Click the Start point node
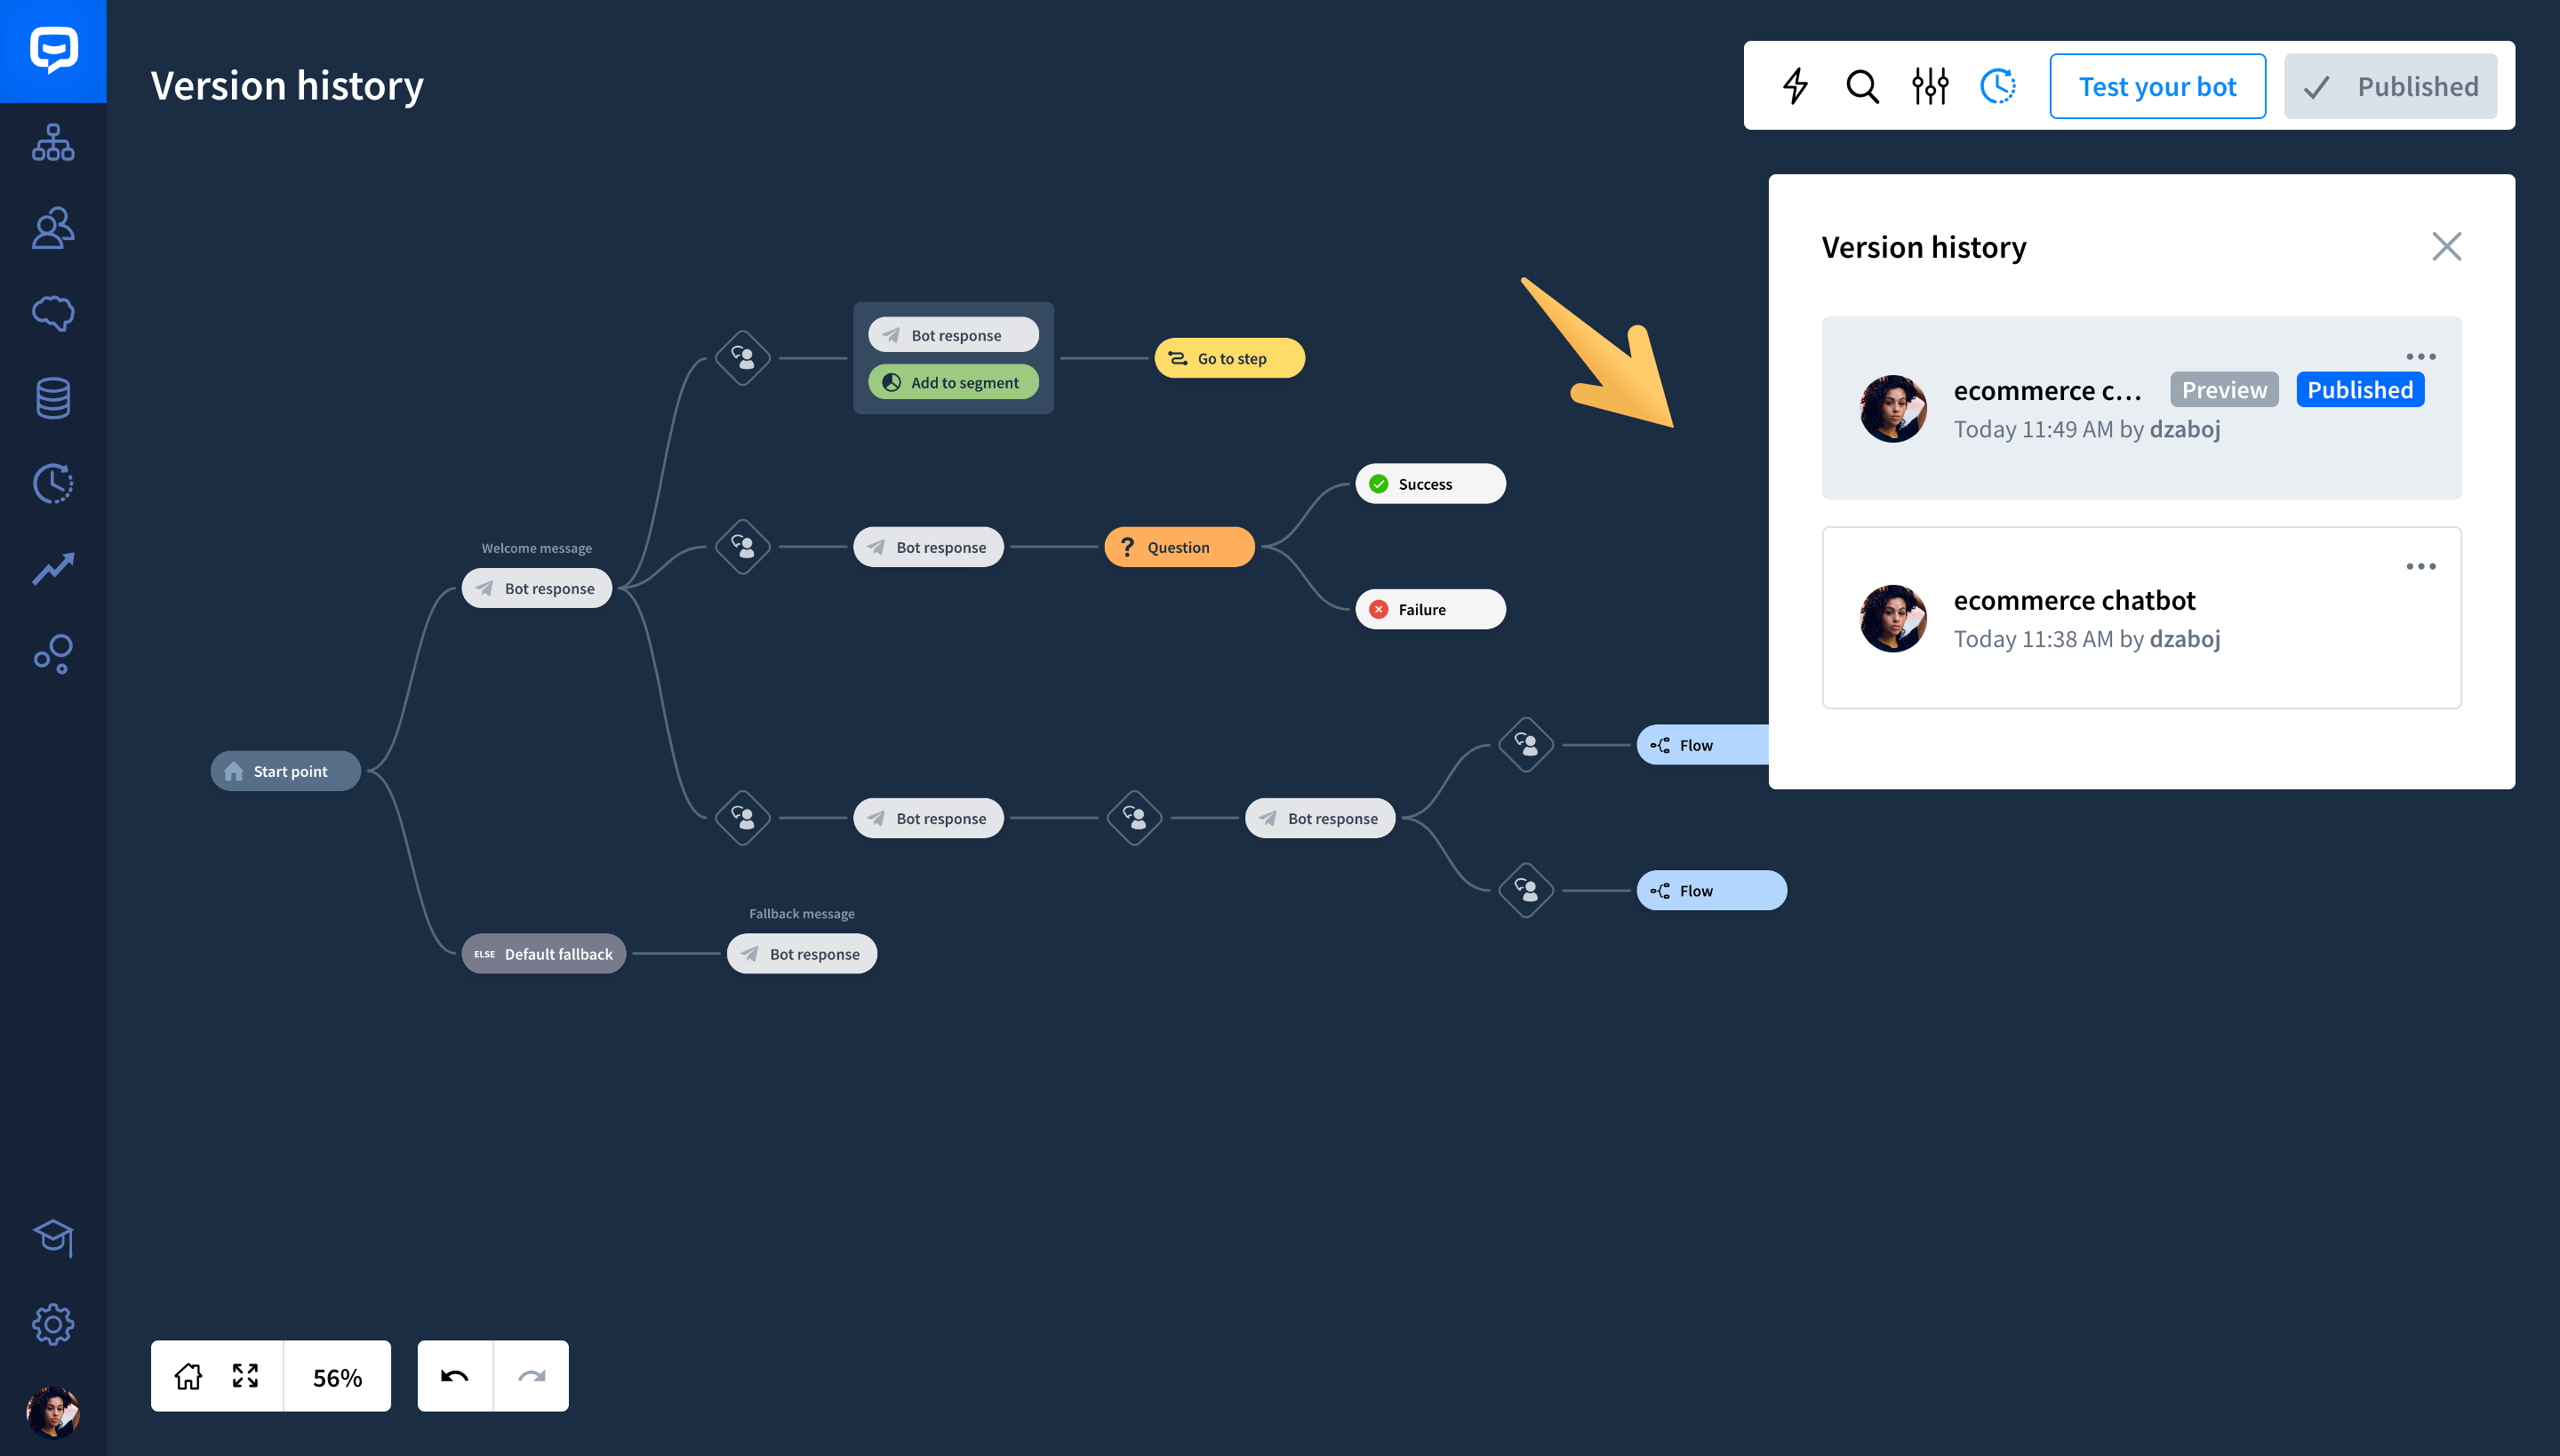Screen dimensions: 2560x1456 tap(284, 770)
